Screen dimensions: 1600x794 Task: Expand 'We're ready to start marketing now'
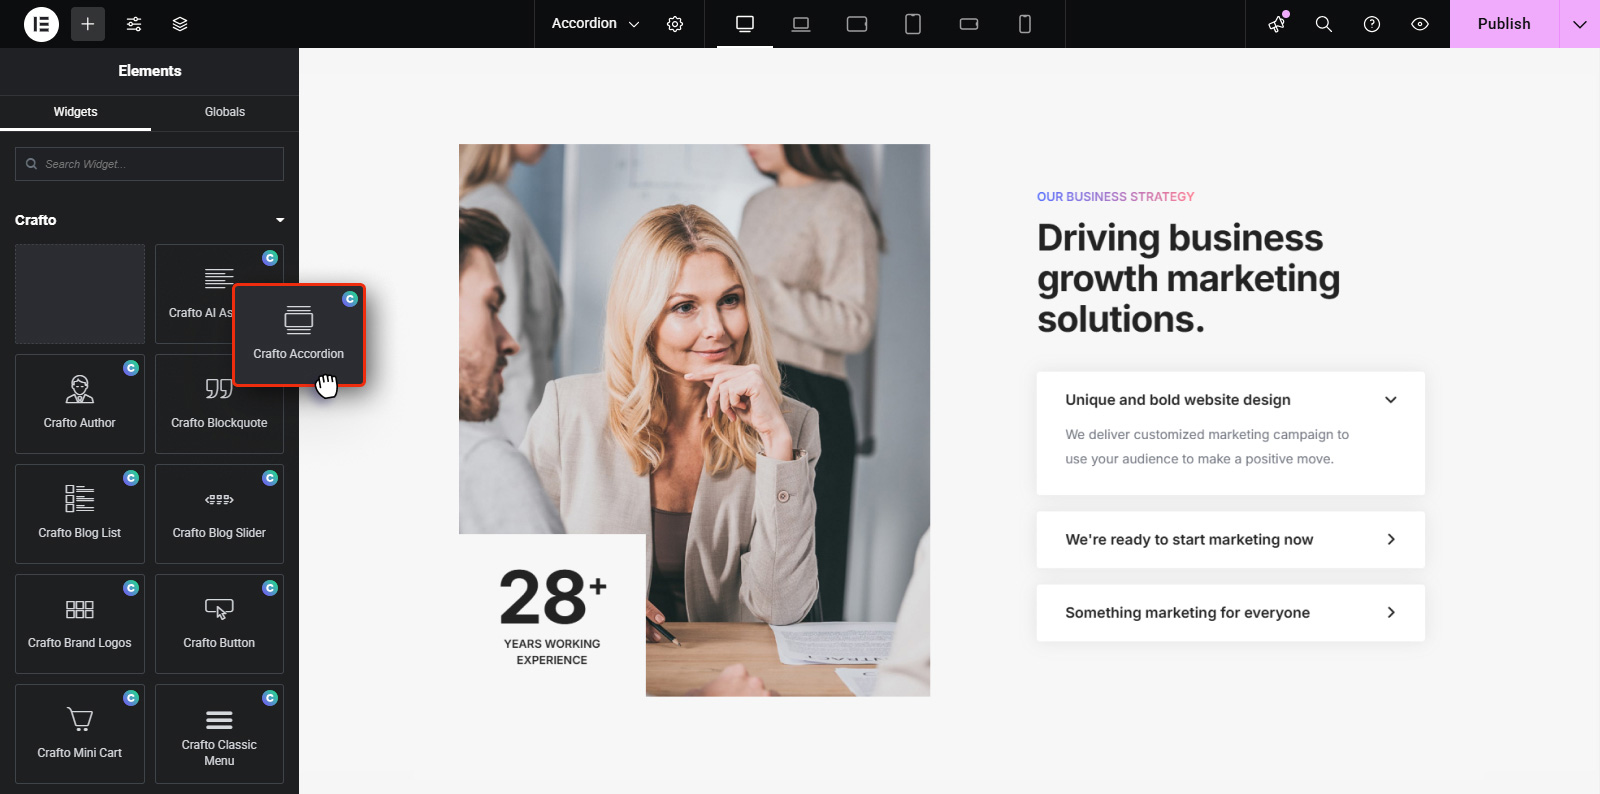point(1230,540)
